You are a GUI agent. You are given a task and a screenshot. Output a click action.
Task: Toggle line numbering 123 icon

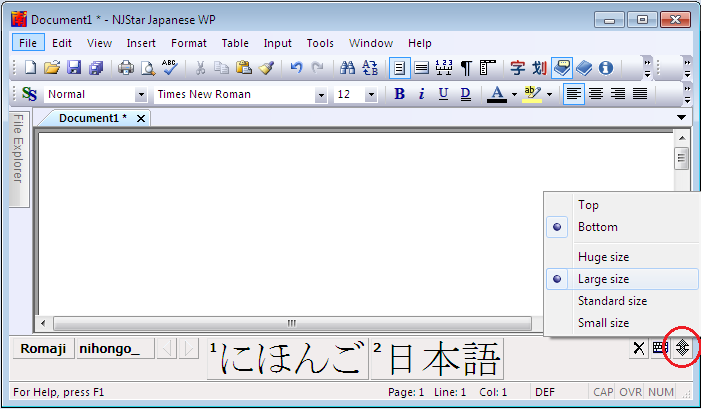click(x=443, y=68)
